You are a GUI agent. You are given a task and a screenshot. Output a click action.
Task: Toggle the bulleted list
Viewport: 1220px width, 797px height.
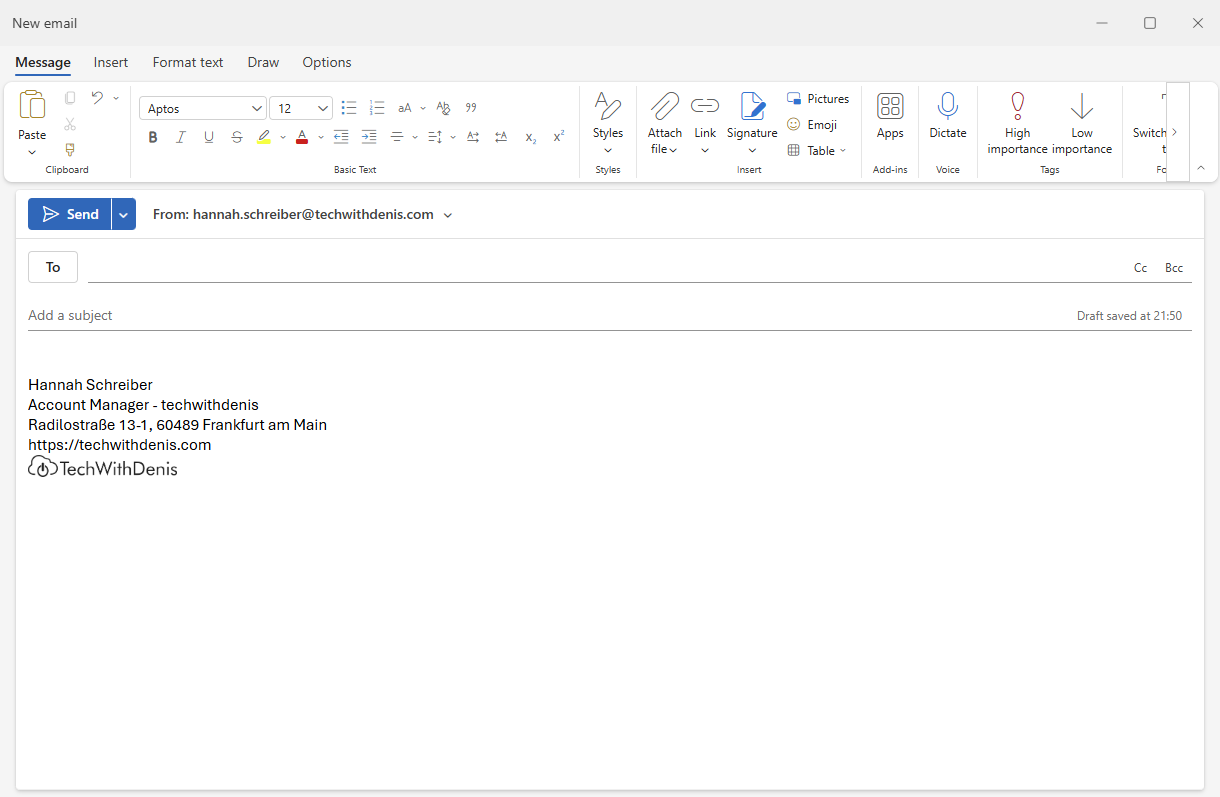click(349, 108)
